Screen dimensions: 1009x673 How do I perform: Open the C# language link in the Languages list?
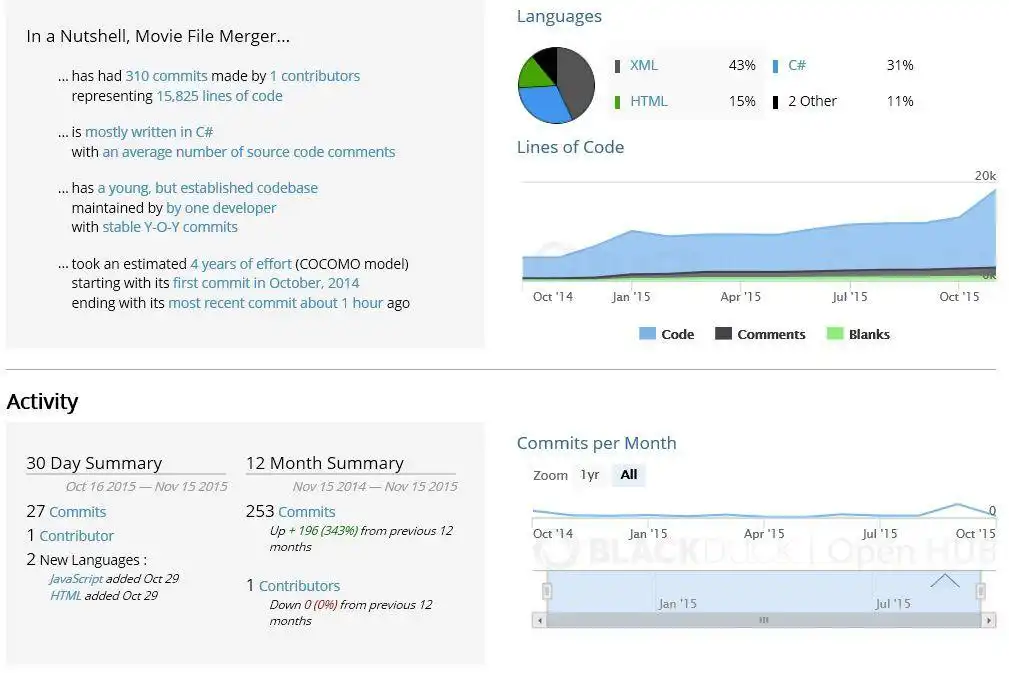point(797,65)
